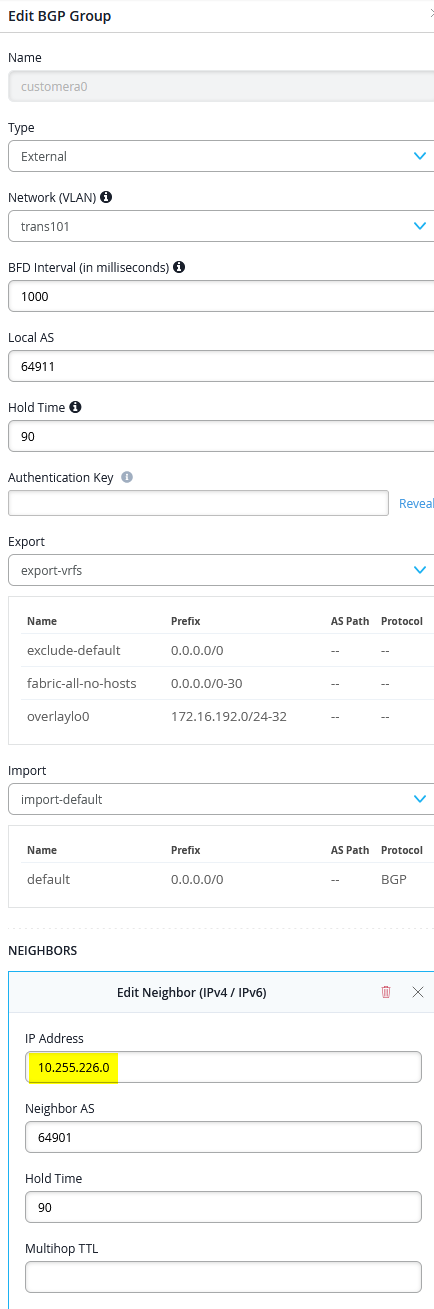Open the Type dropdown showing External
Image resolution: width=434 pixels, height=1309 pixels.
[x=221, y=156]
